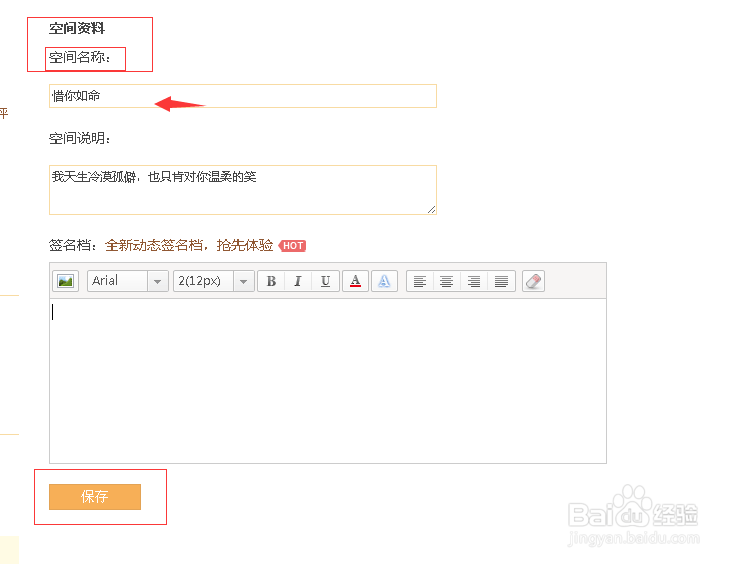Image resolution: width=741 pixels, height=564 pixels.
Task: Click the 保存 save button
Action: point(95,497)
